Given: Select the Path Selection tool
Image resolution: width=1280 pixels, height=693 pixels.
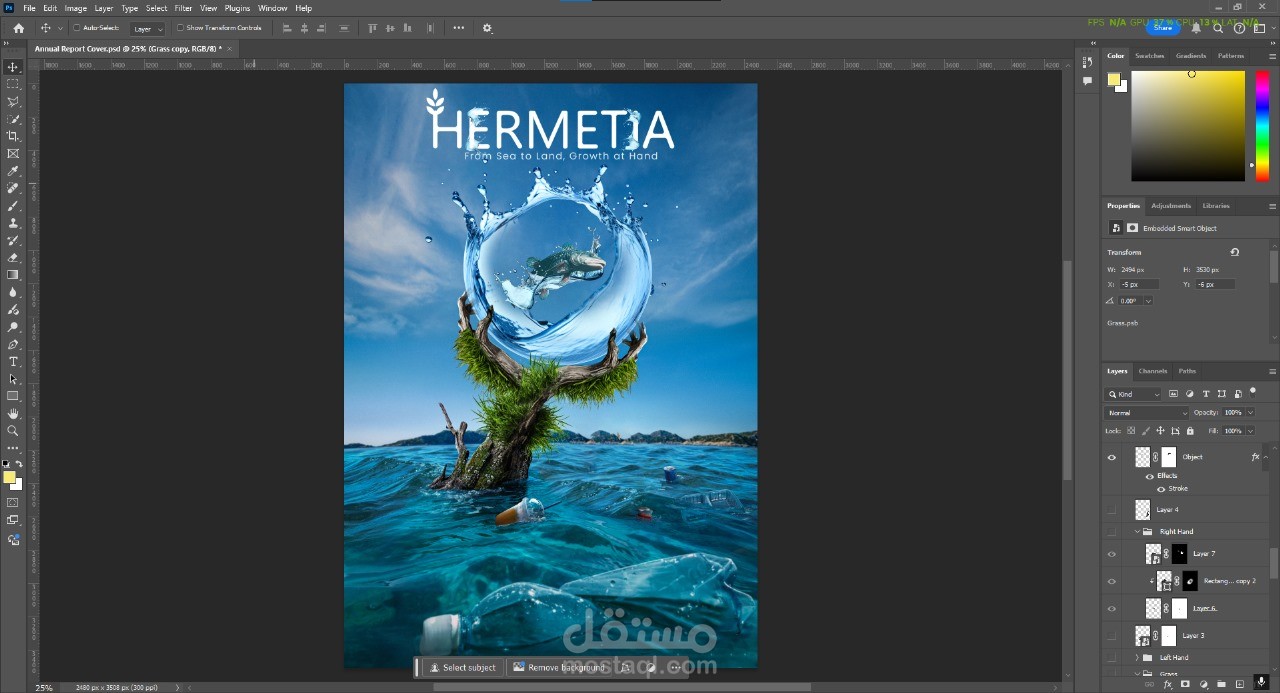Looking at the screenshot, I should pyautogui.click(x=13, y=379).
